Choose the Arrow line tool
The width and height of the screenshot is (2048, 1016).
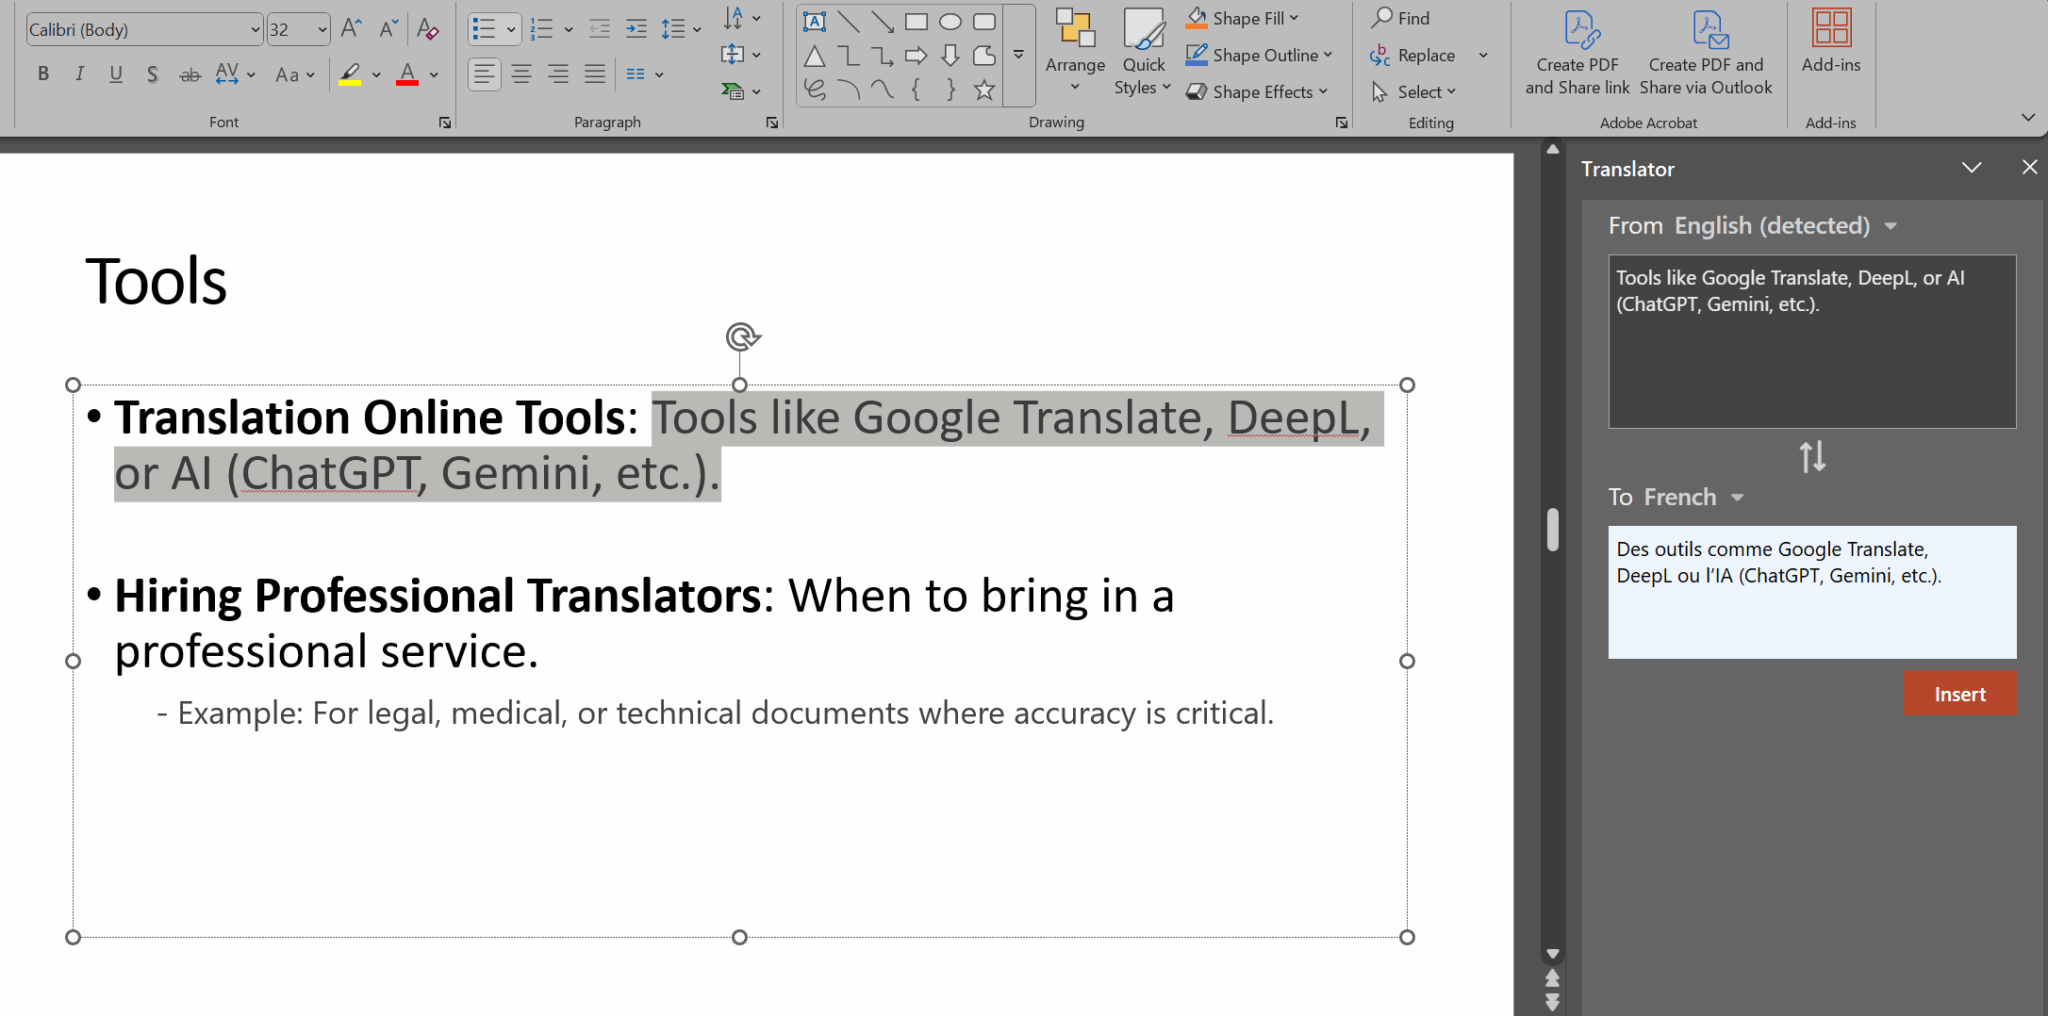(882, 20)
